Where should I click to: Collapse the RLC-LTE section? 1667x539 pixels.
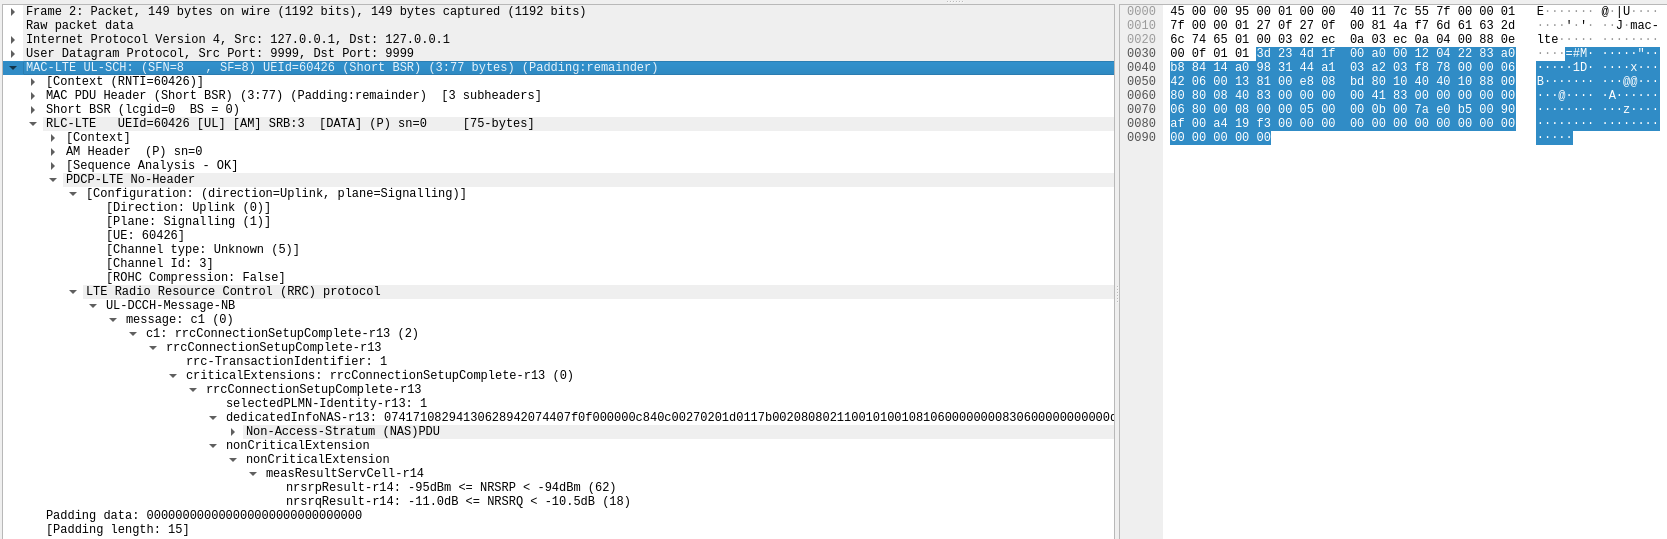(x=33, y=124)
